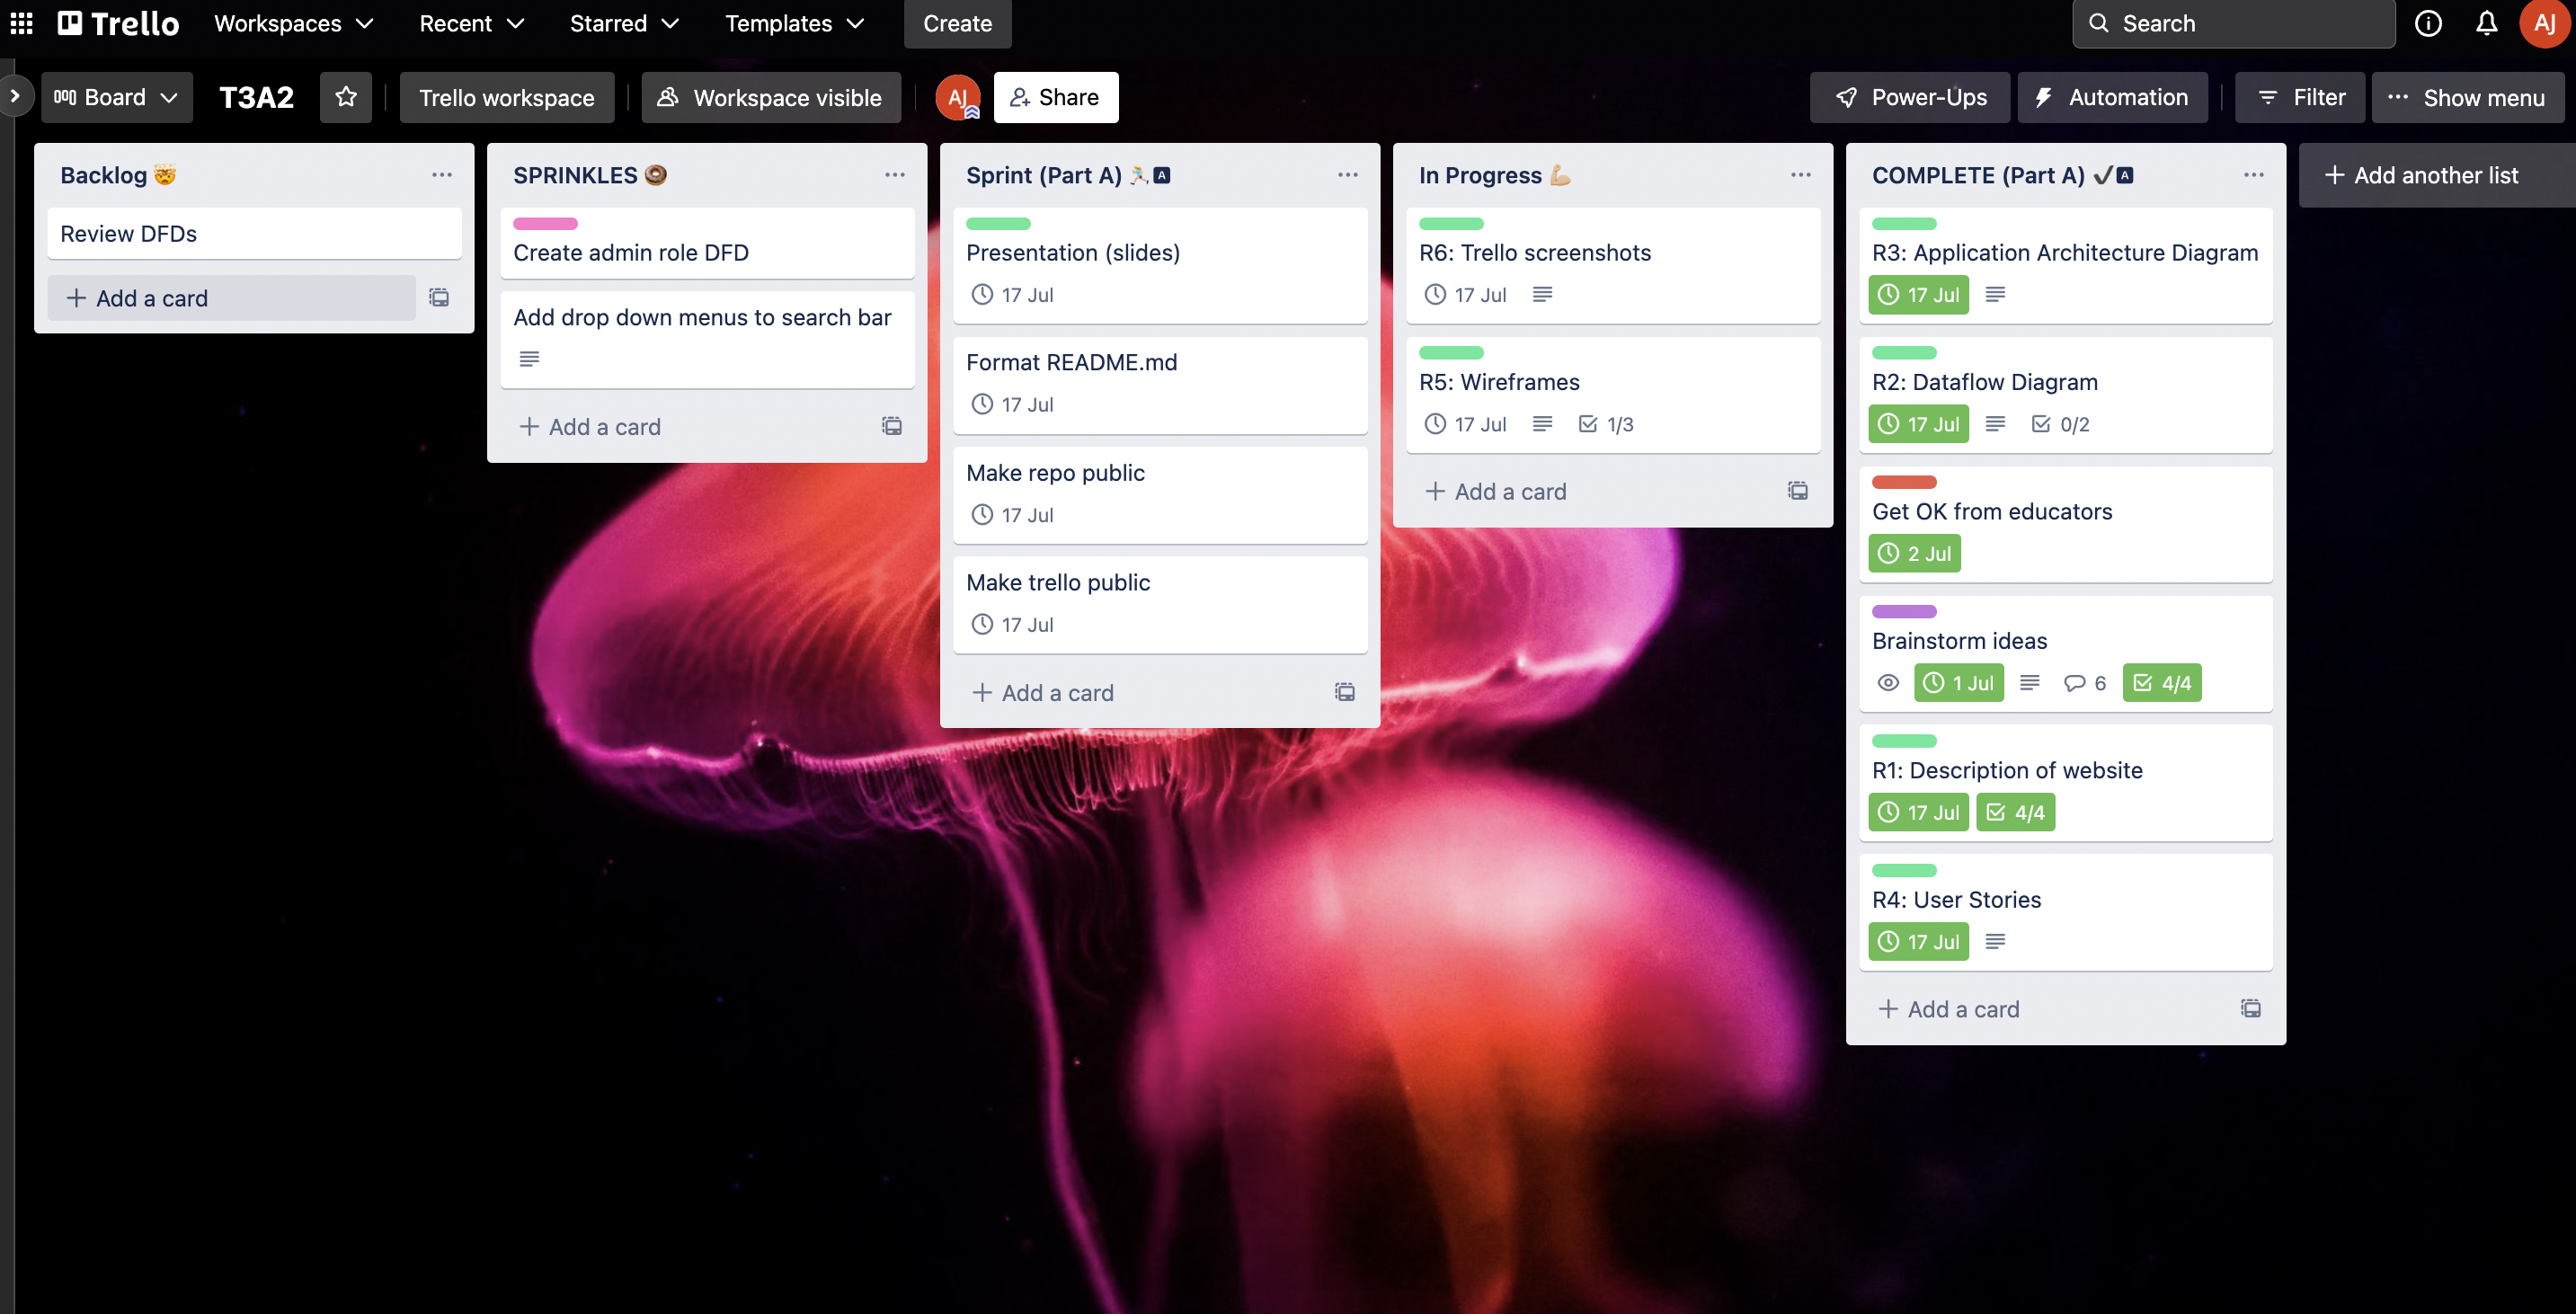Toggle watch eye on Brainstorm ideas card
2576x1314 pixels.
(1887, 683)
